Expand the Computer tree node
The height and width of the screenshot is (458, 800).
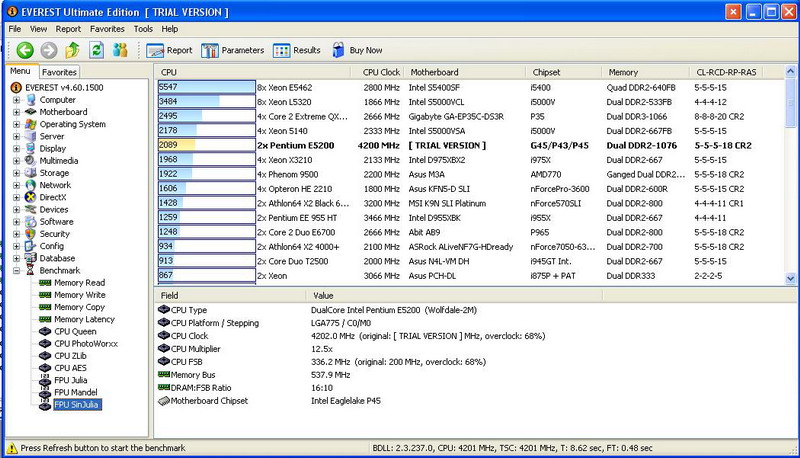tap(16, 100)
